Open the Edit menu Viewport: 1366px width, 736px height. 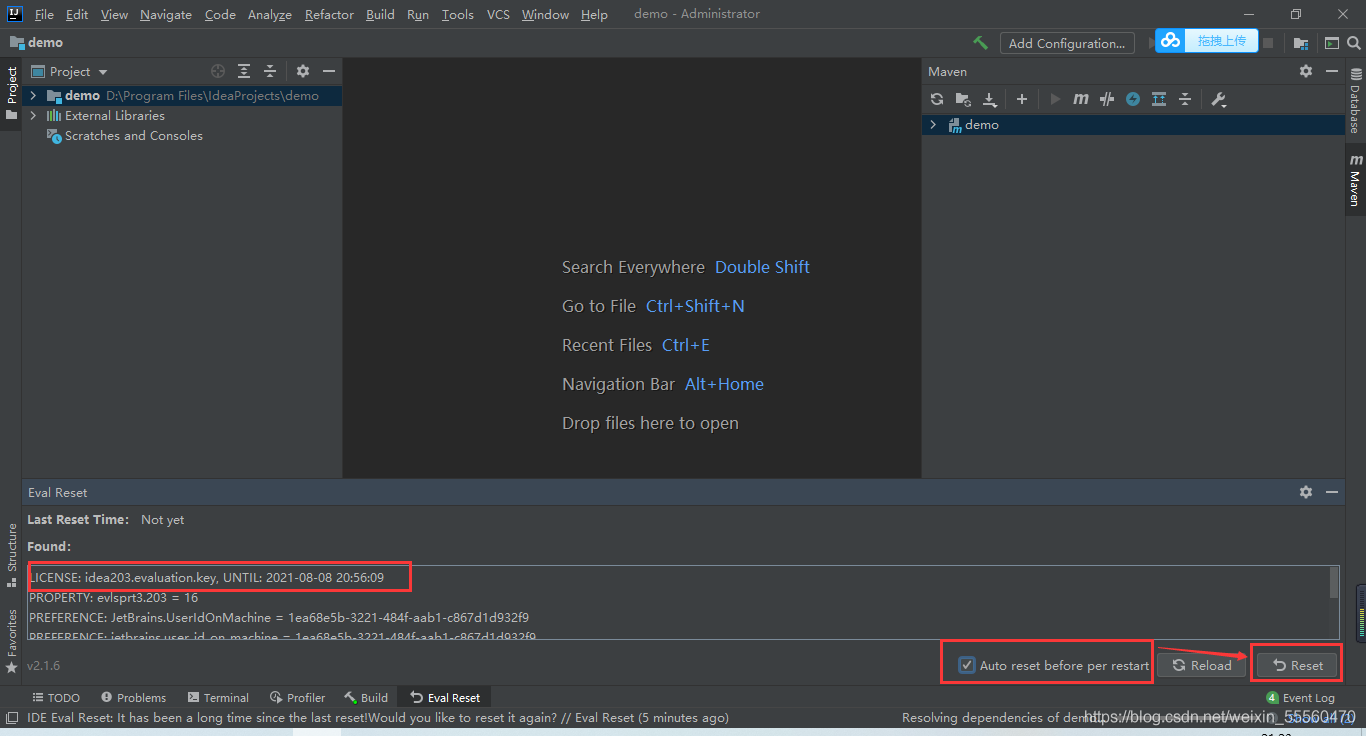click(x=77, y=14)
